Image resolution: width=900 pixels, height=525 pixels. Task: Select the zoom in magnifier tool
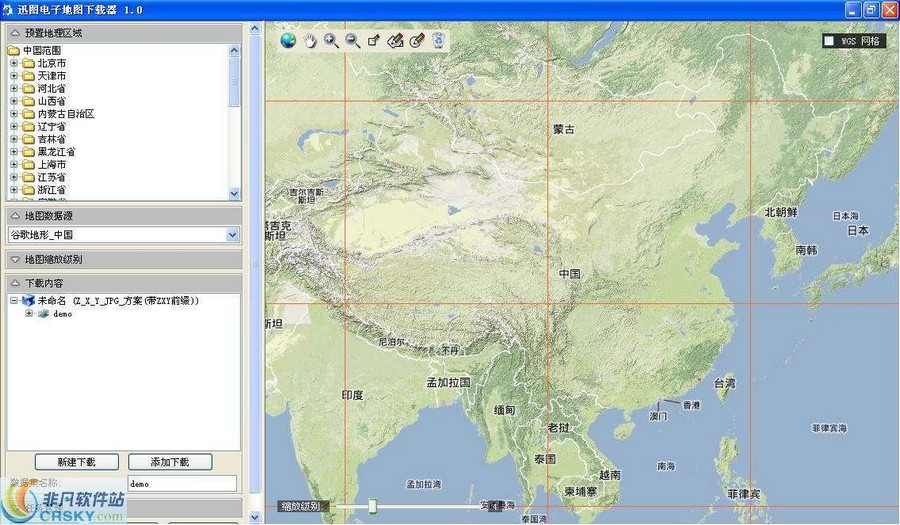point(331,41)
